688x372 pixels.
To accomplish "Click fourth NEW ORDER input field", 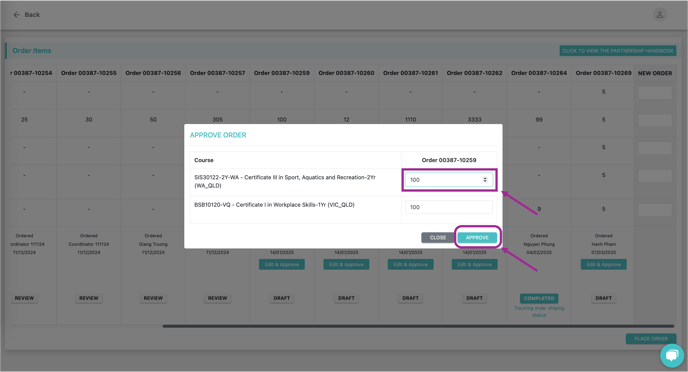I will click(x=655, y=176).
